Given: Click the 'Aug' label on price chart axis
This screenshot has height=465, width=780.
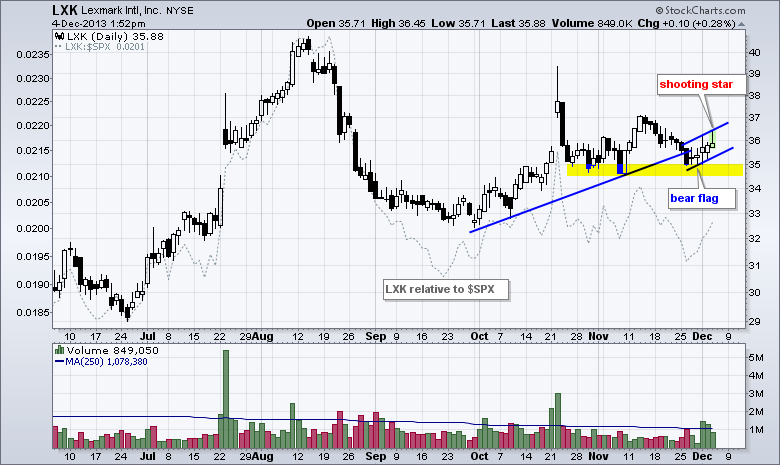Looking at the screenshot, I should [x=263, y=336].
